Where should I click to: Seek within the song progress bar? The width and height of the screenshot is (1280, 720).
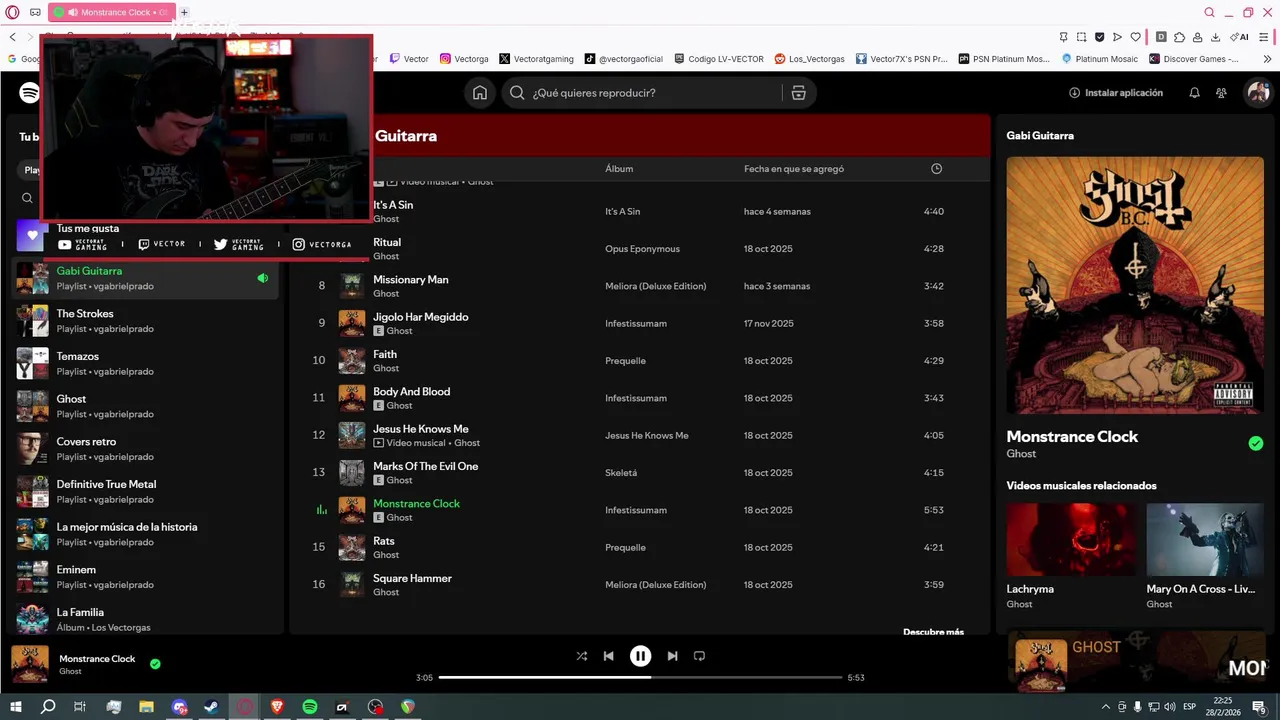tap(640, 677)
